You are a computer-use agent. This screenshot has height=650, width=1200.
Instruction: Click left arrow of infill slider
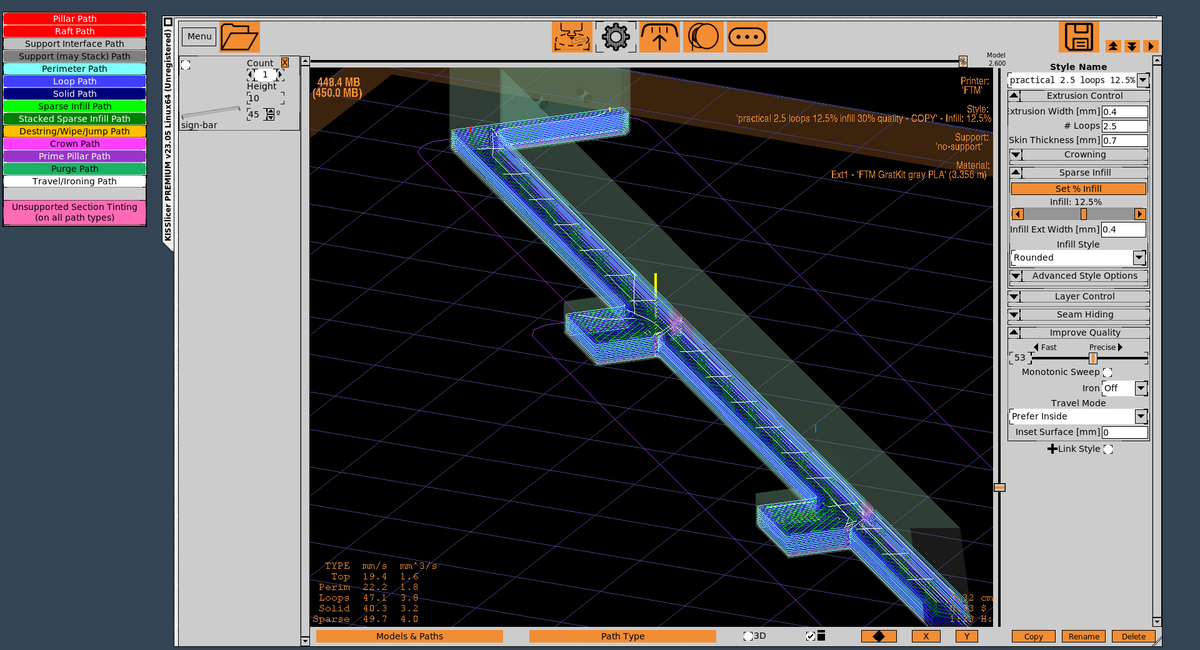pos(1018,214)
